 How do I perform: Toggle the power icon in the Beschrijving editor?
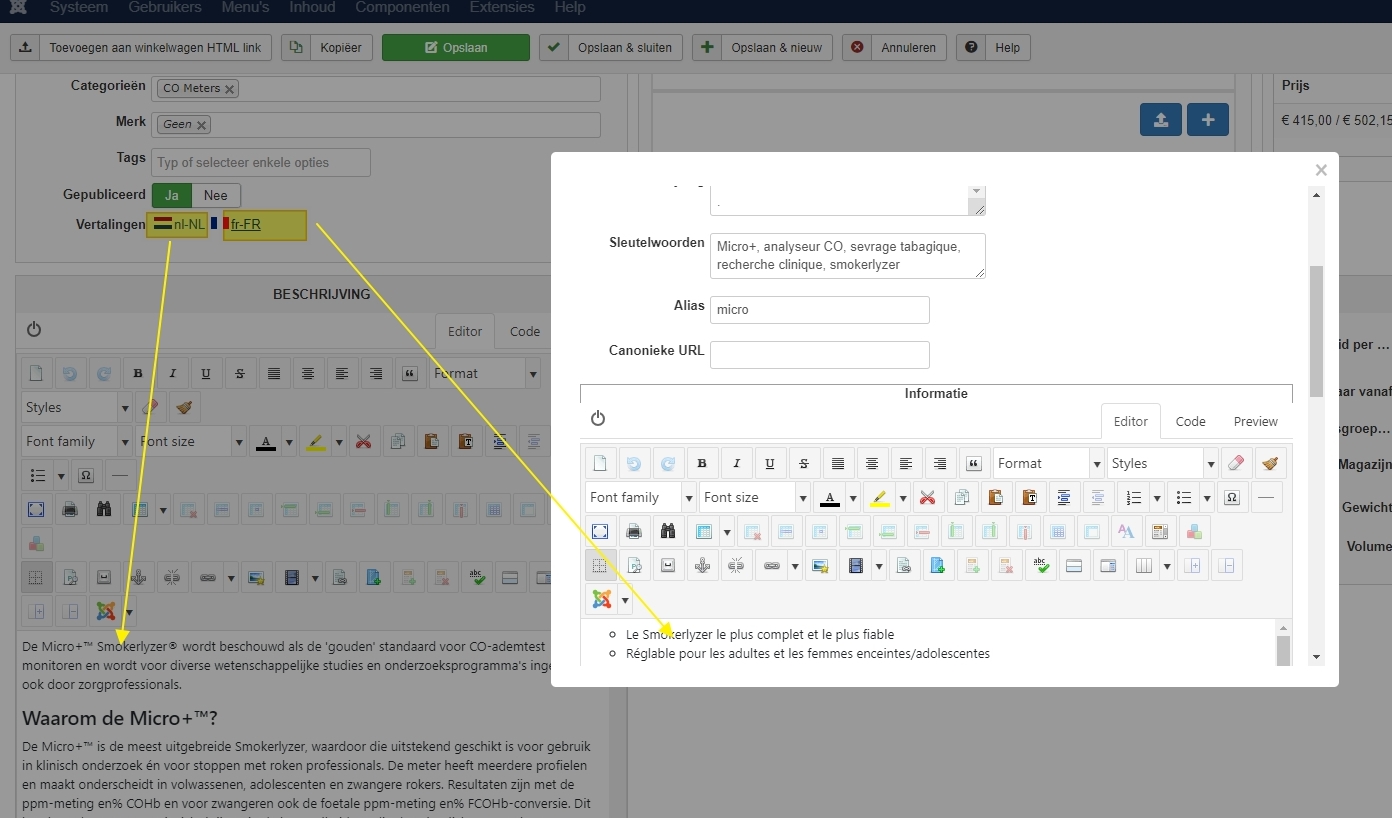pos(34,329)
